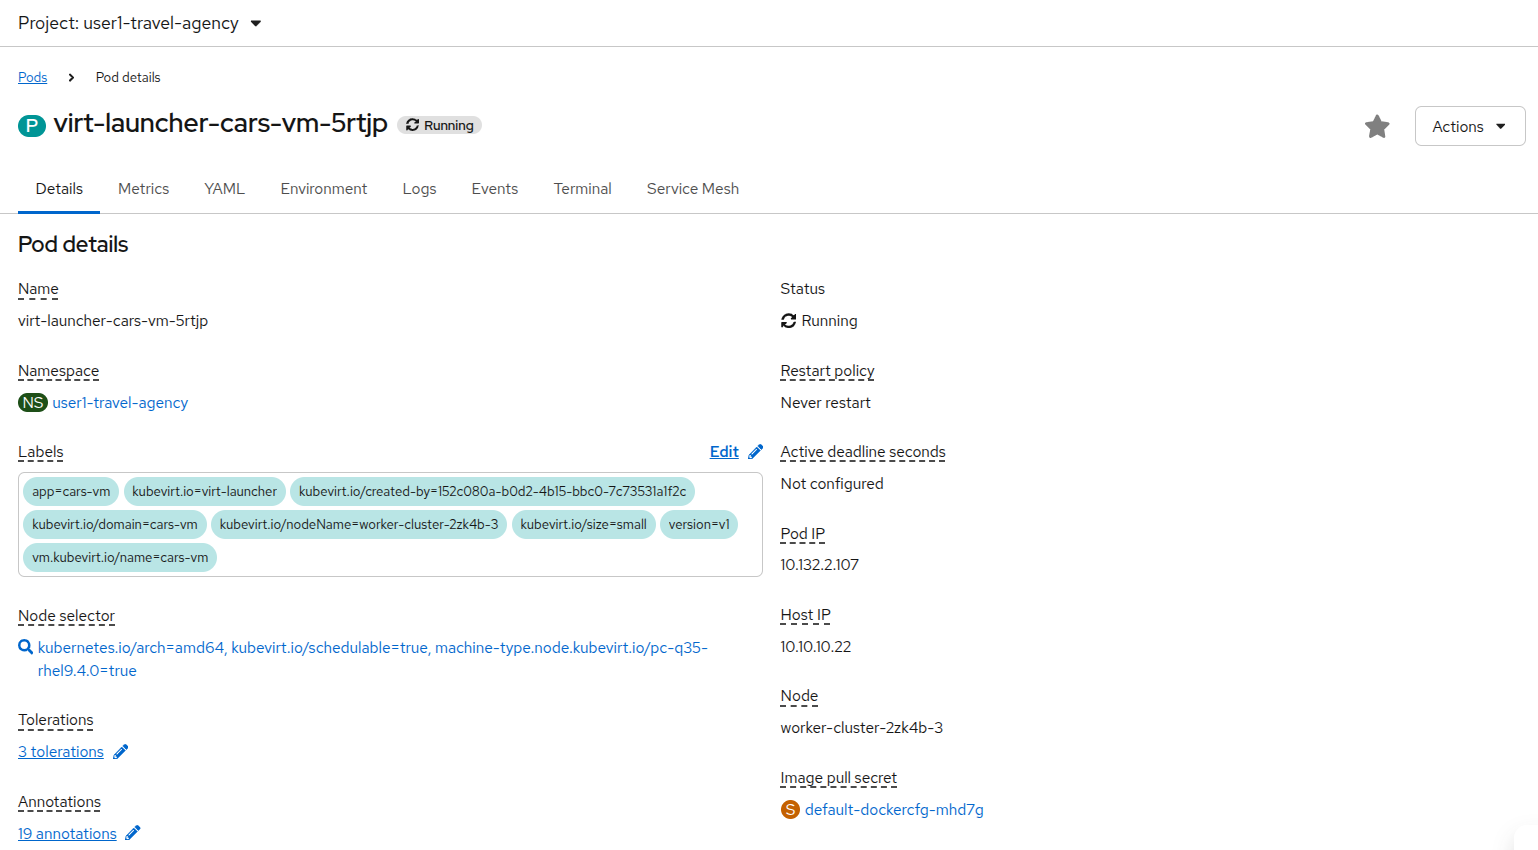Image resolution: width=1538 pixels, height=850 pixels.
Task: Go back to Pods breadcrumb link
Action: coord(32,77)
